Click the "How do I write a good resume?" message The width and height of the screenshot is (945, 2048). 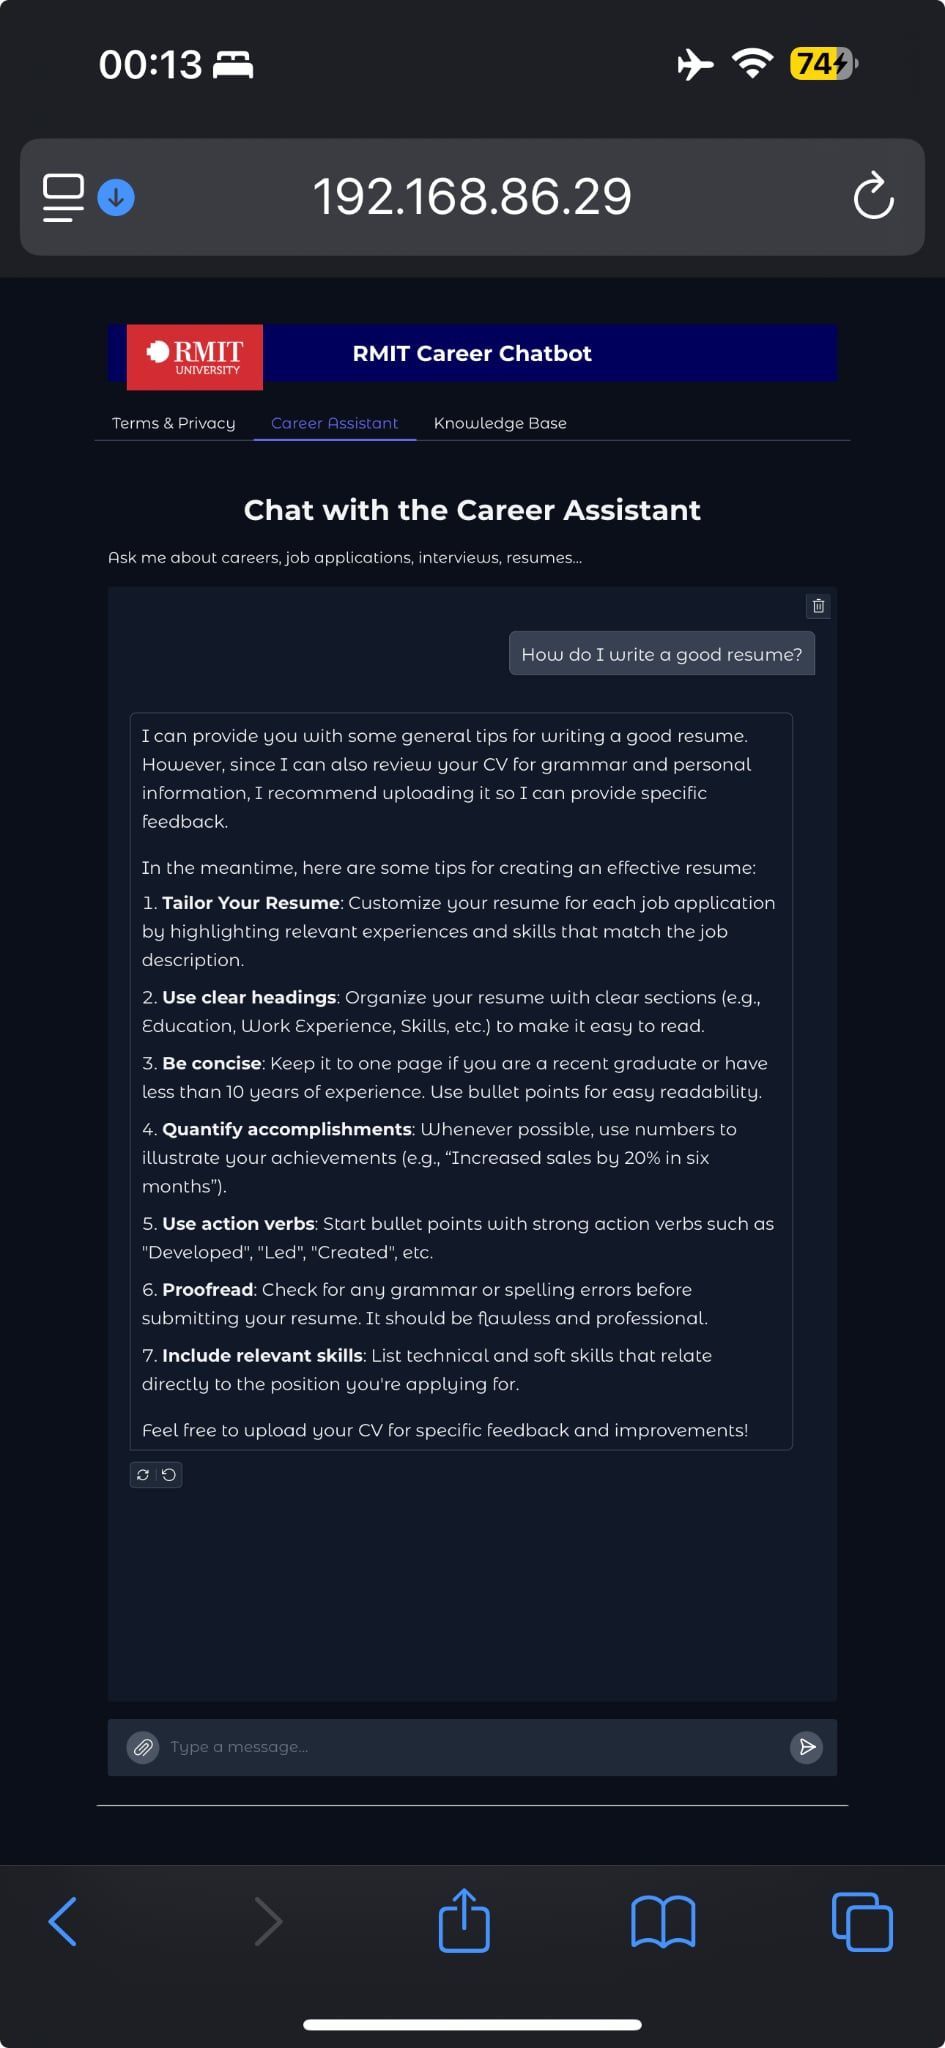661,654
